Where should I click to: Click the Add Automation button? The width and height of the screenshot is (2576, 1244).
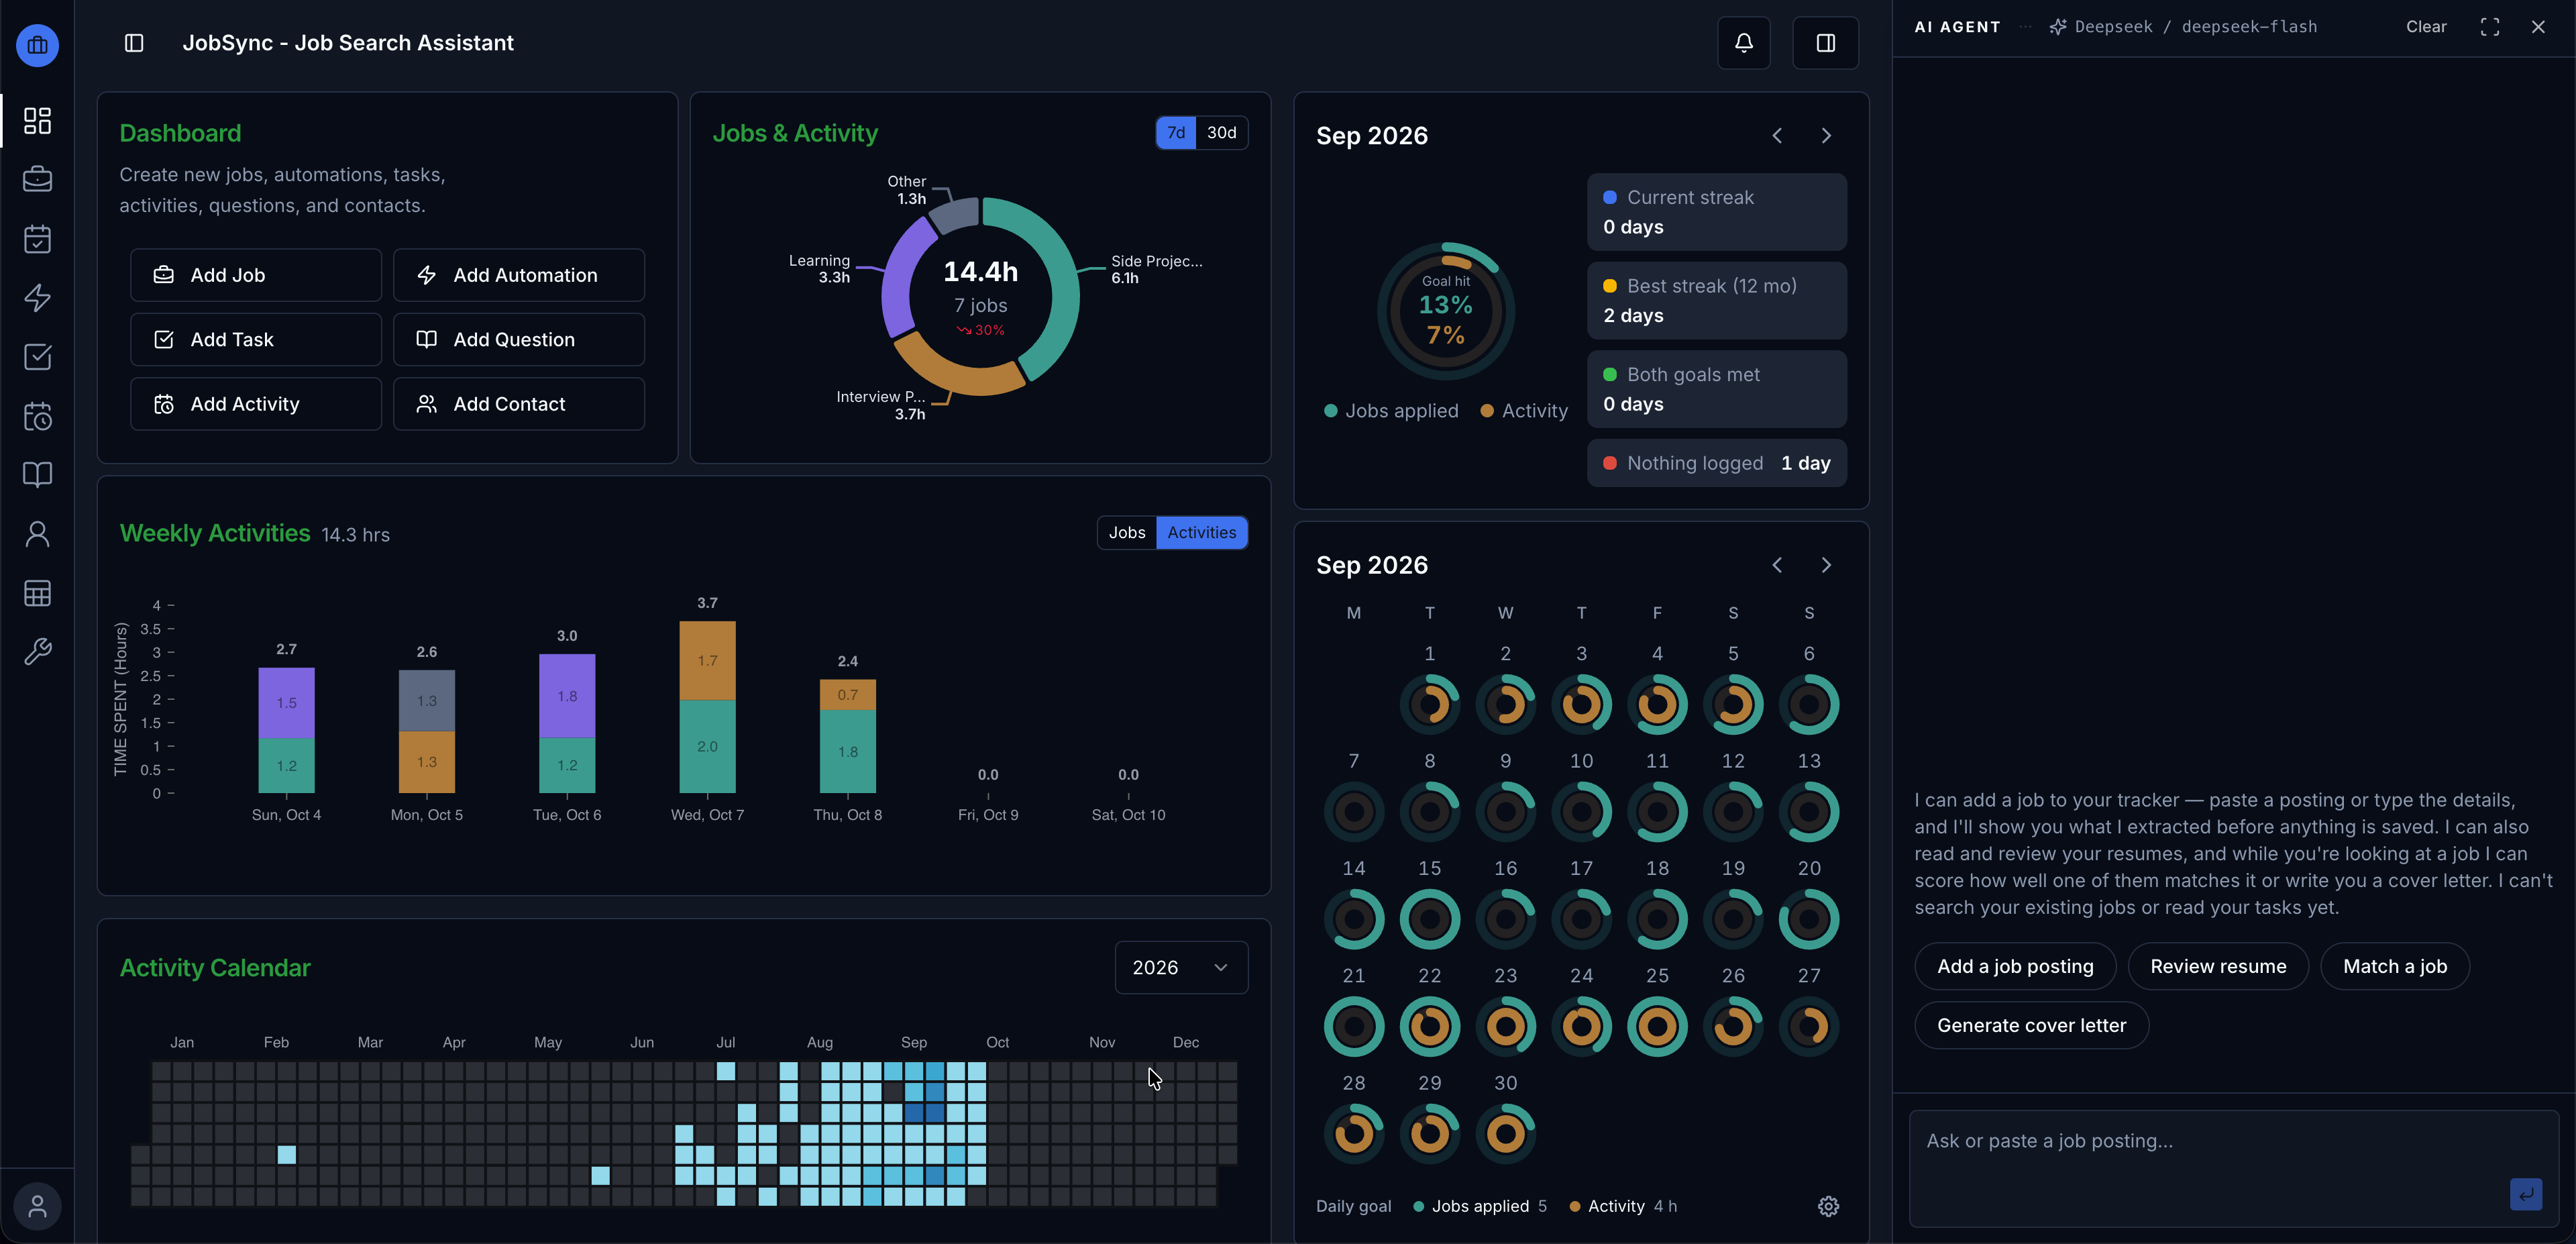pyautogui.click(x=518, y=275)
